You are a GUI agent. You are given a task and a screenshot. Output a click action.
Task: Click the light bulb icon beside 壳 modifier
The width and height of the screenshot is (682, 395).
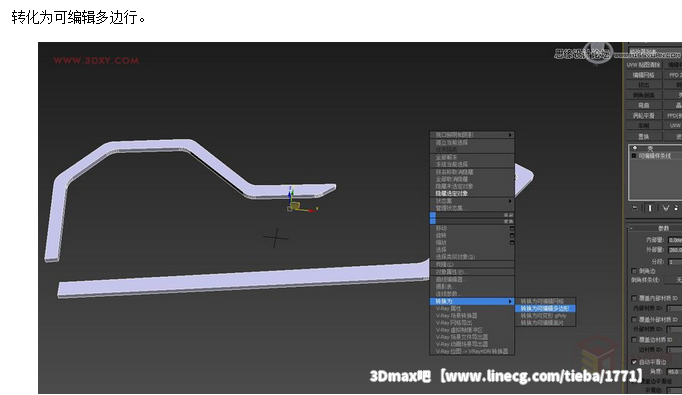[635, 148]
